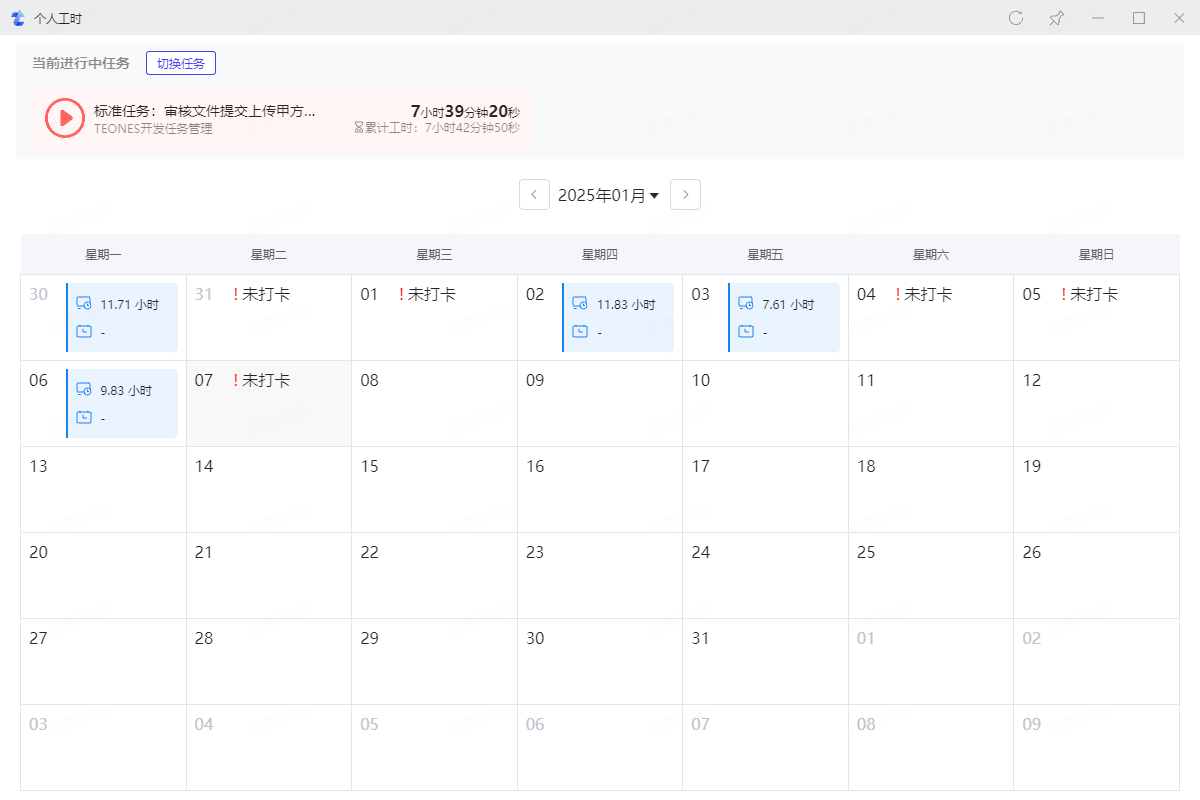The height and width of the screenshot is (800, 1200).
Task: Click the 切换任务 button
Action: click(x=181, y=63)
